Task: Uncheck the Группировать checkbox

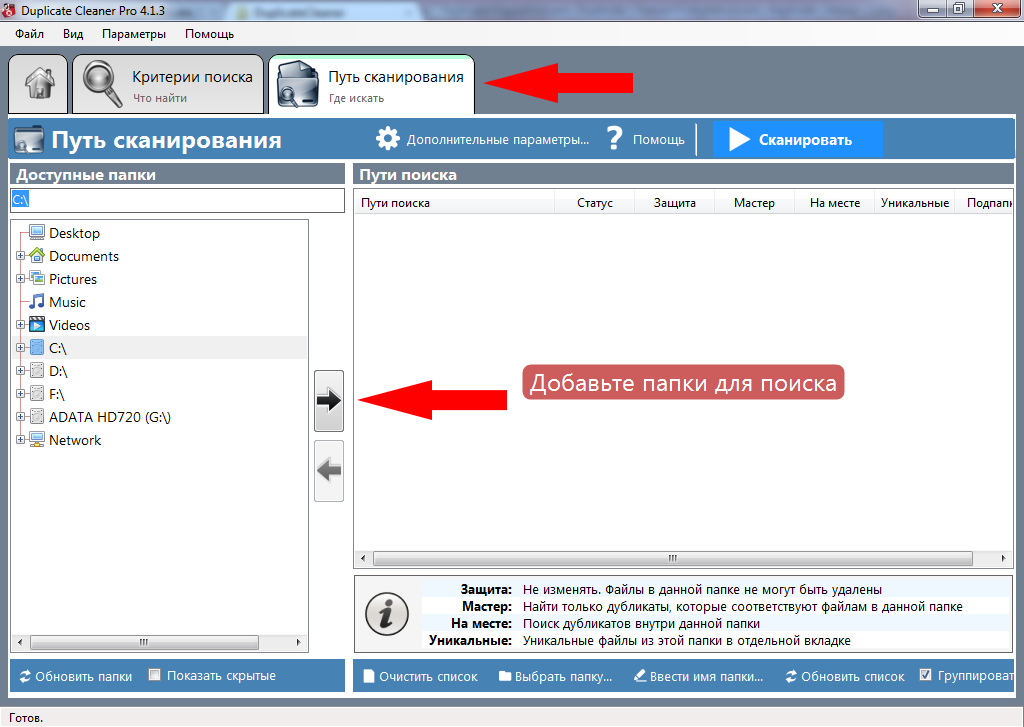Action: 925,675
